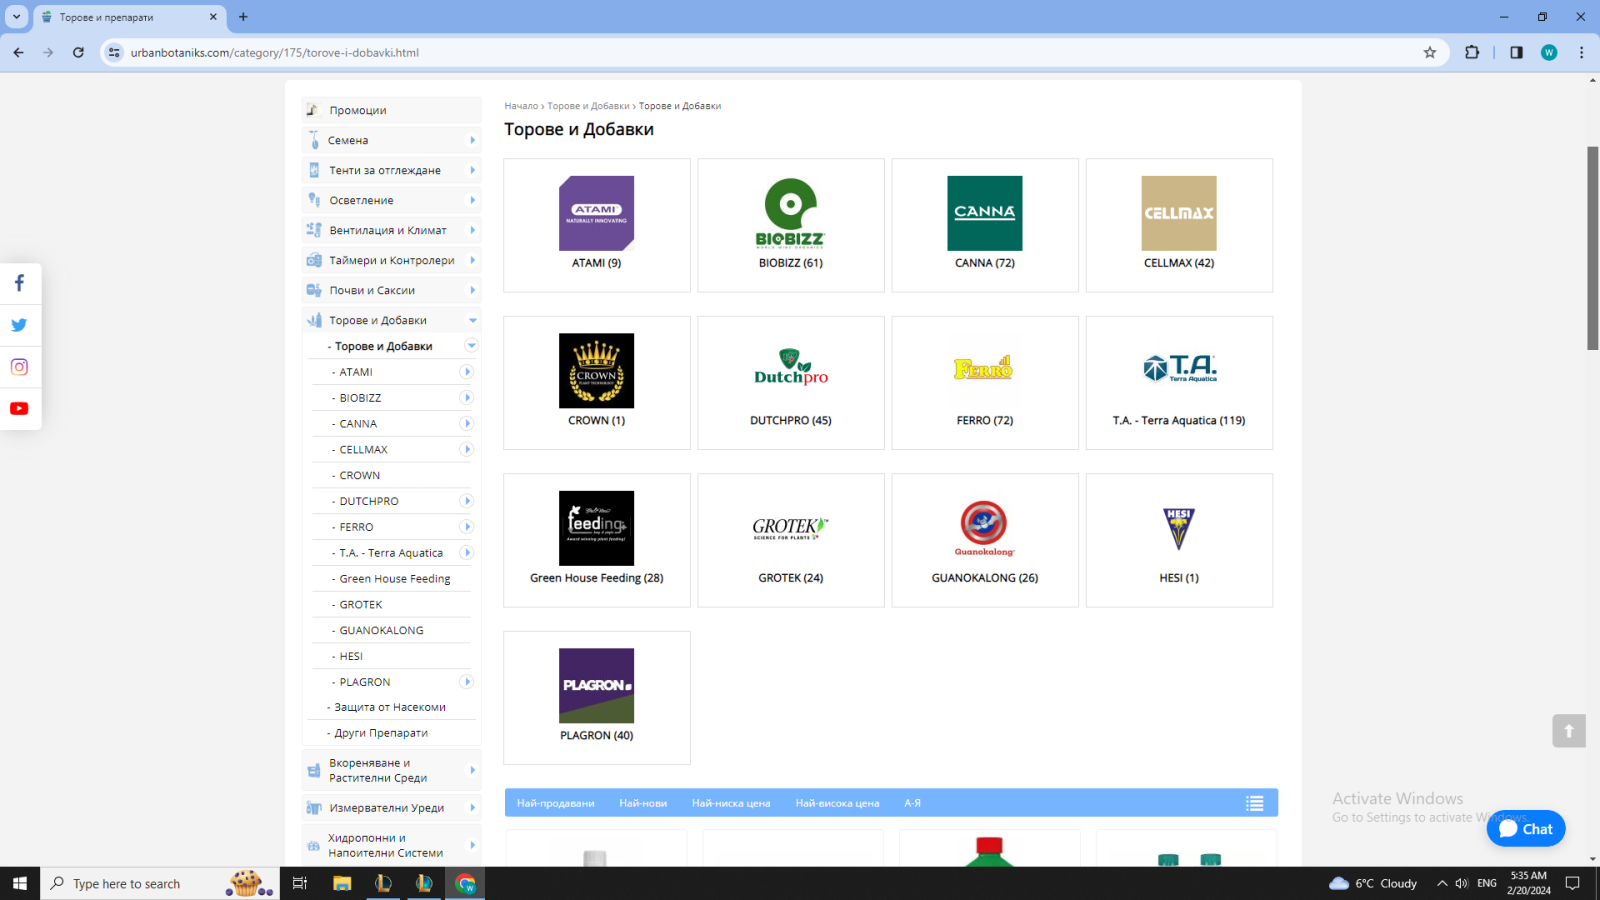1600x900 pixels.
Task: Click the BIOBIZZ brand logo
Action: click(790, 213)
